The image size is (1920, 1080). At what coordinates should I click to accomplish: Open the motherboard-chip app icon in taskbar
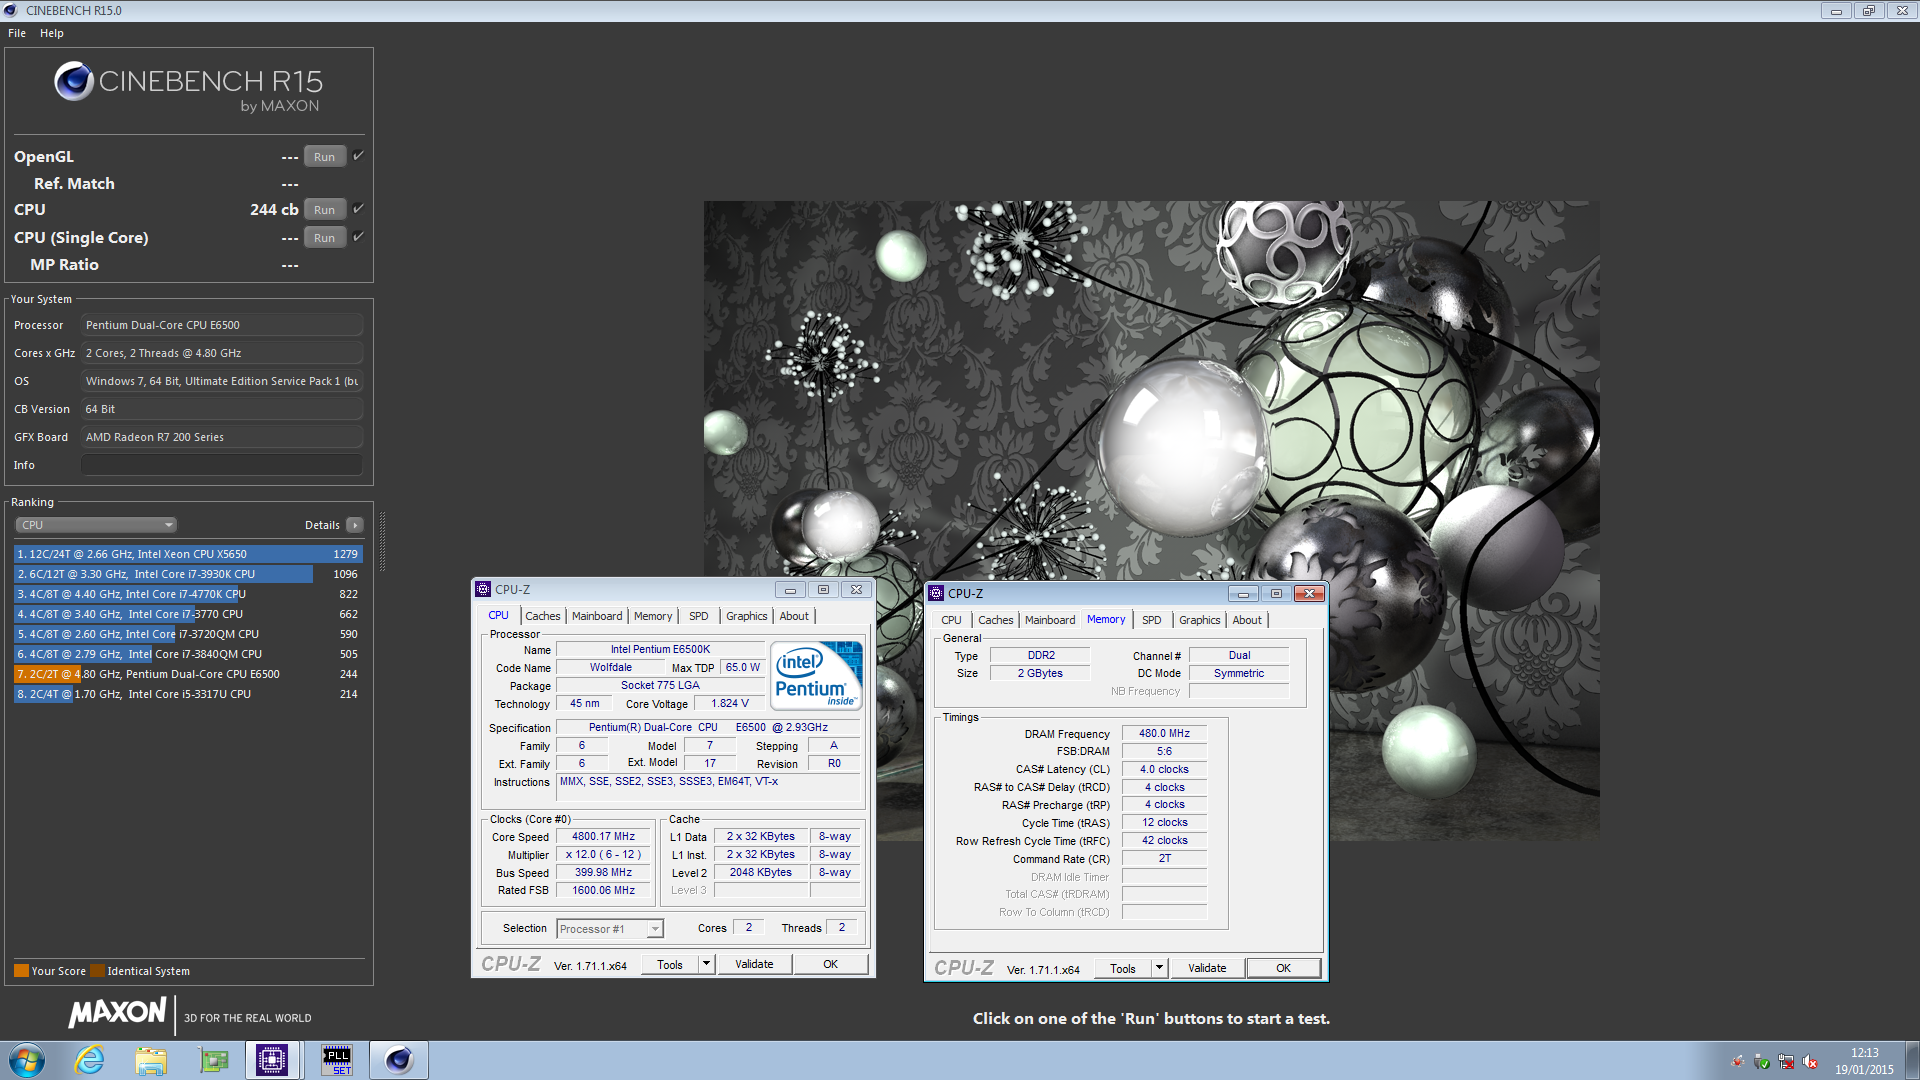[x=213, y=1060]
